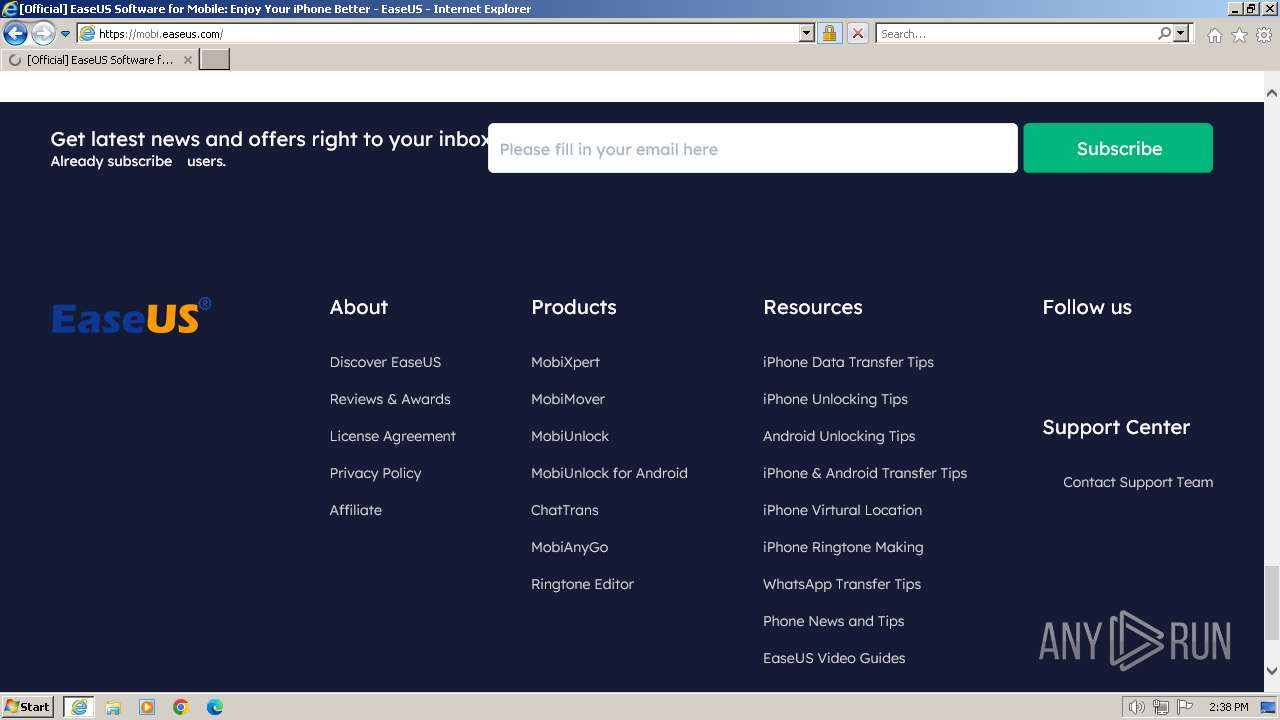Open iPhone Data Transfer Tips

(848, 362)
